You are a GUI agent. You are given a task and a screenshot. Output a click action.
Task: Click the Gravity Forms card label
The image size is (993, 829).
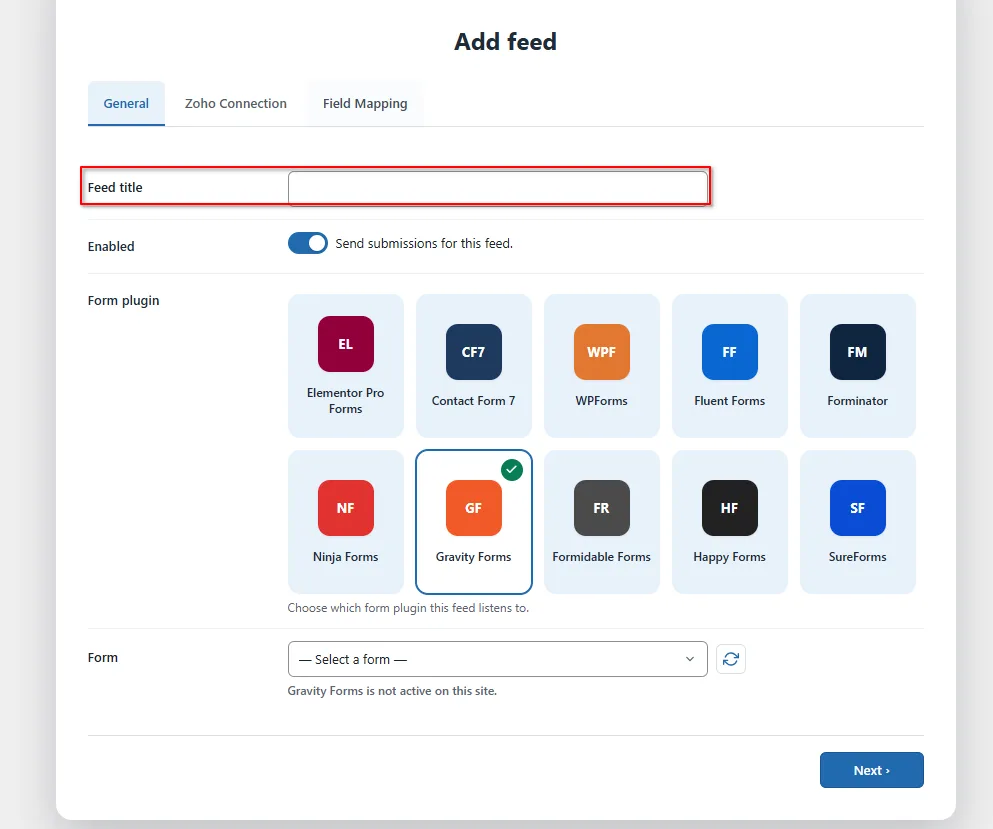click(x=474, y=557)
